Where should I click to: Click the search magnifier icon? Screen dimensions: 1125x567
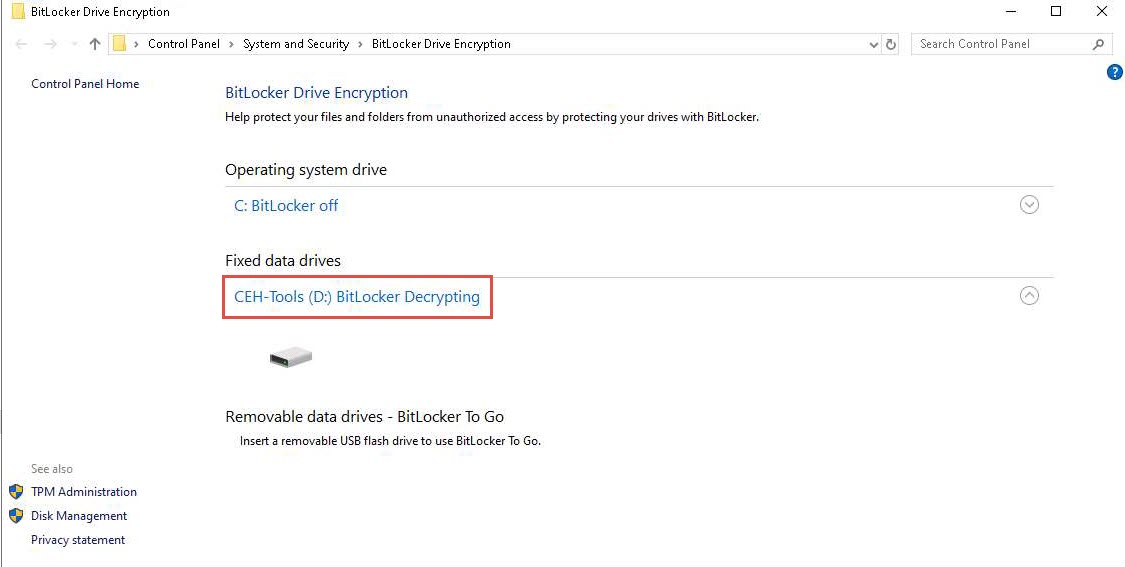(1098, 44)
